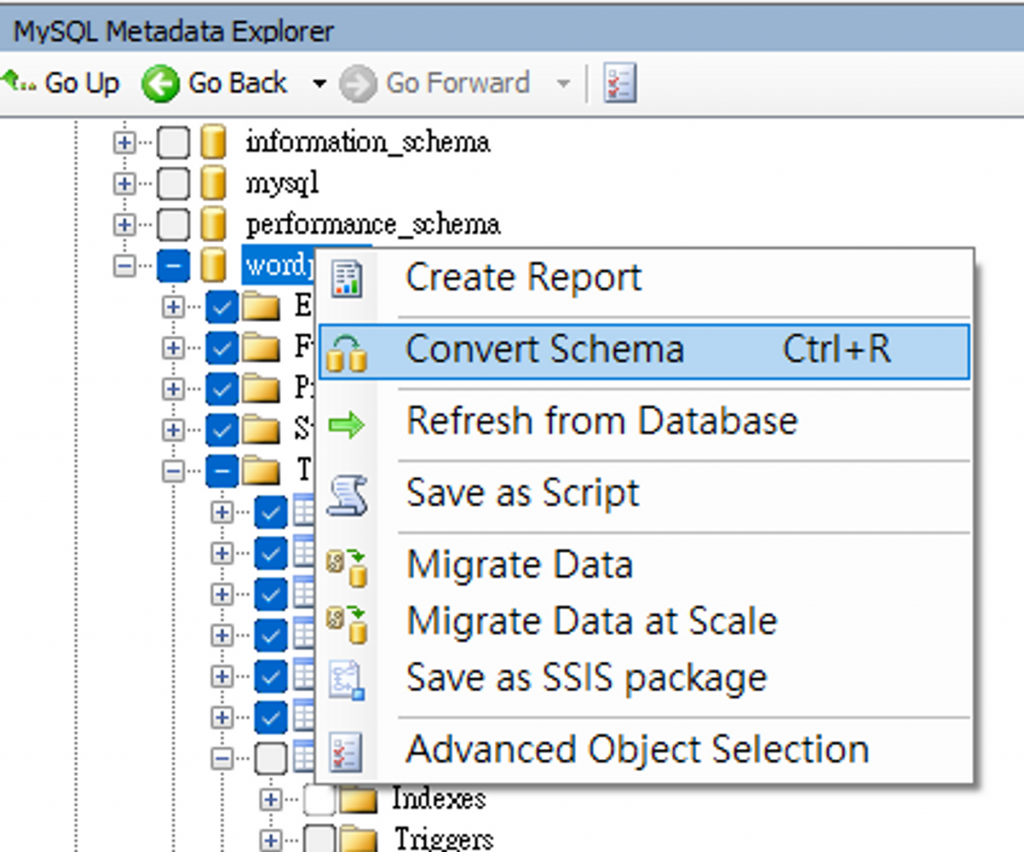Choose Advanced Object Selection menu entry
This screenshot has width=1024, height=852.
point(637,749)
